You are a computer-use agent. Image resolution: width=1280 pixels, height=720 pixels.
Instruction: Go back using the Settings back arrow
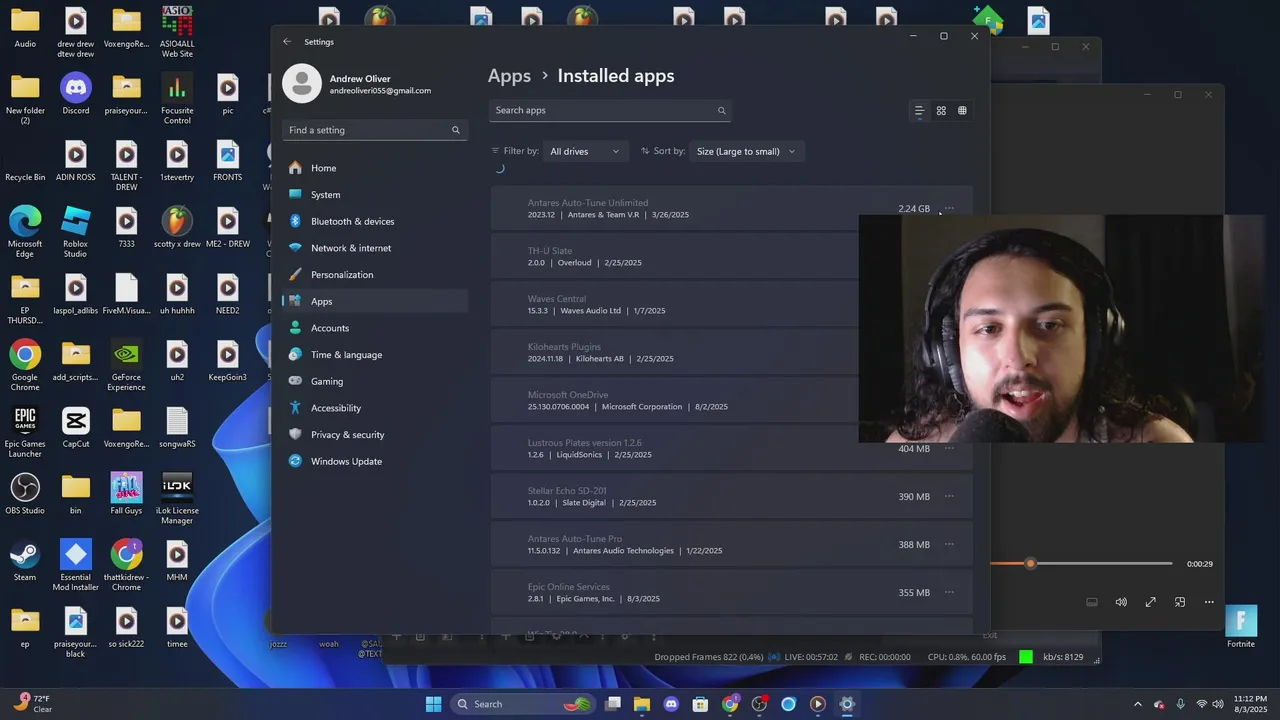click(x=287, y=42)
